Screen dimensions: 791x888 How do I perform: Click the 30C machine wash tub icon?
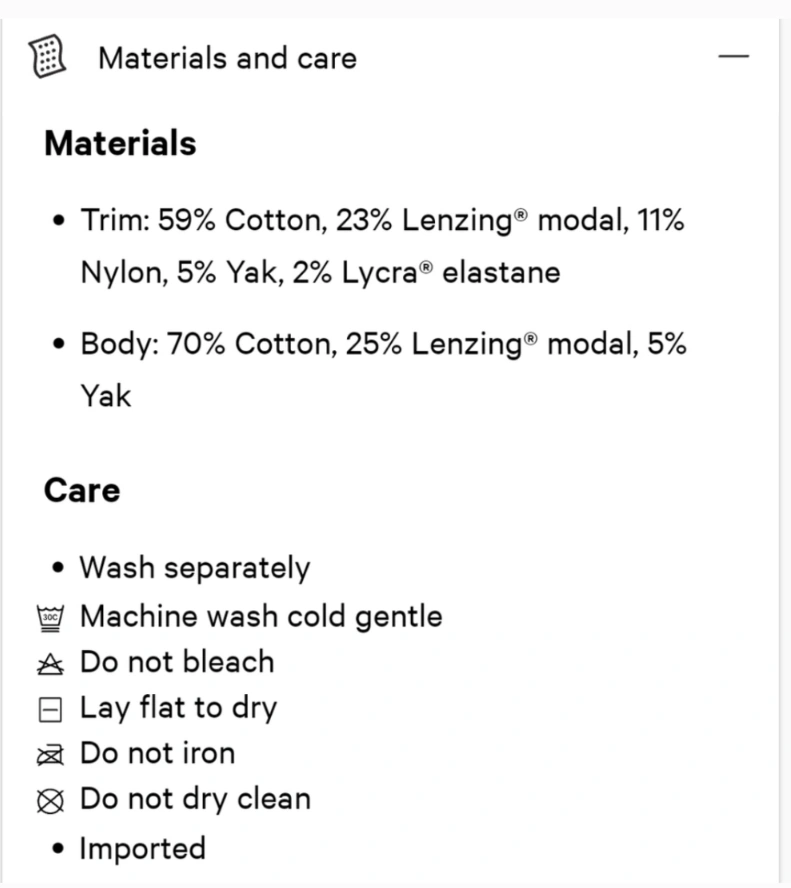click(50, 618)
